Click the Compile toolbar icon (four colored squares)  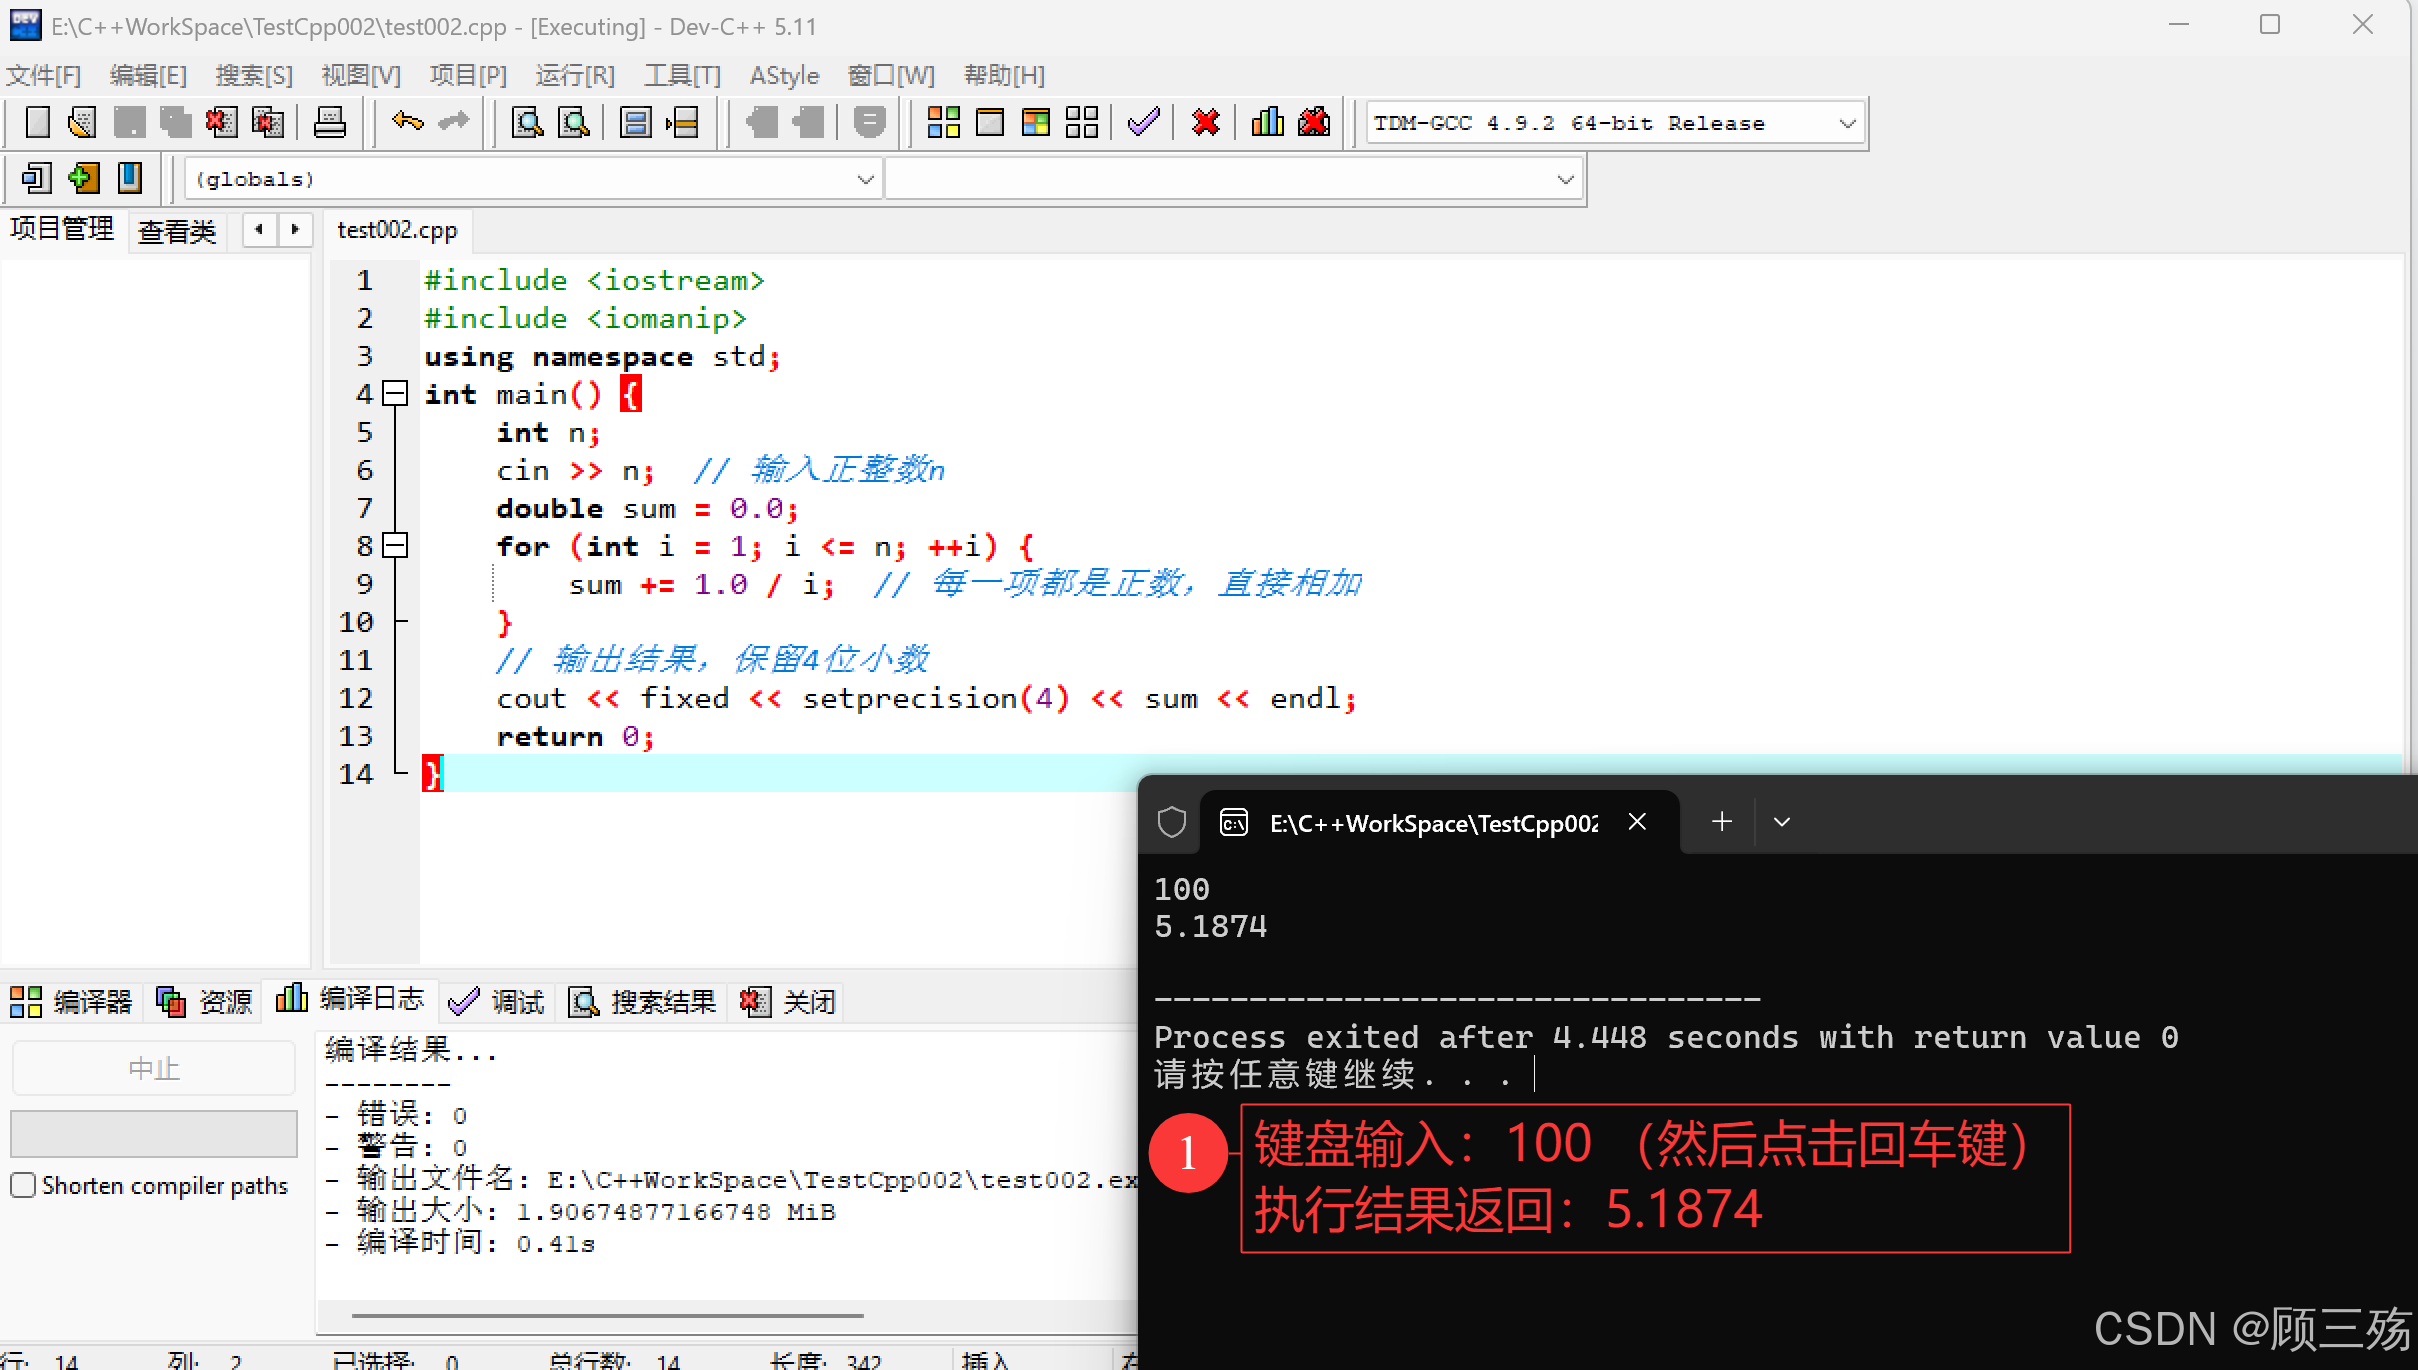(x=943, y=123)
